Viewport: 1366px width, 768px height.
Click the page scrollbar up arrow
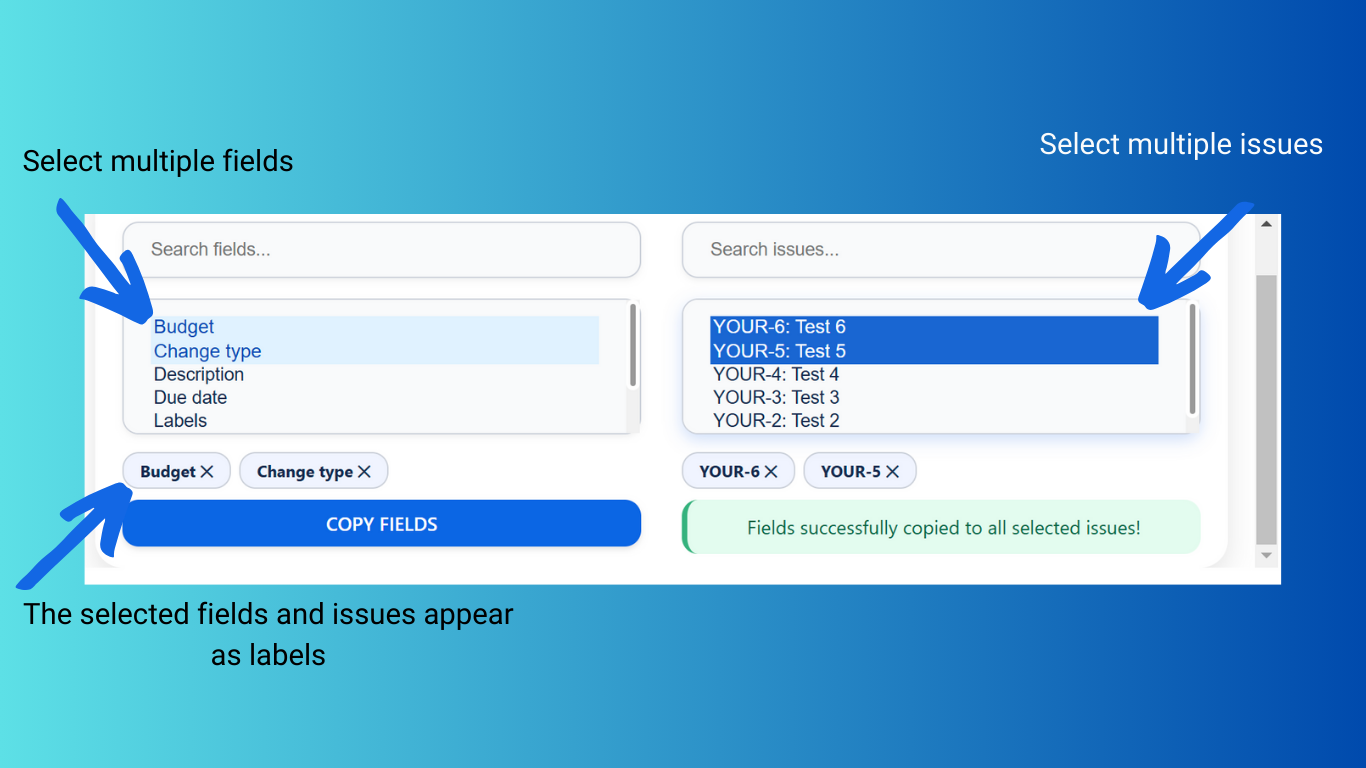click(x=1266, y=224)
